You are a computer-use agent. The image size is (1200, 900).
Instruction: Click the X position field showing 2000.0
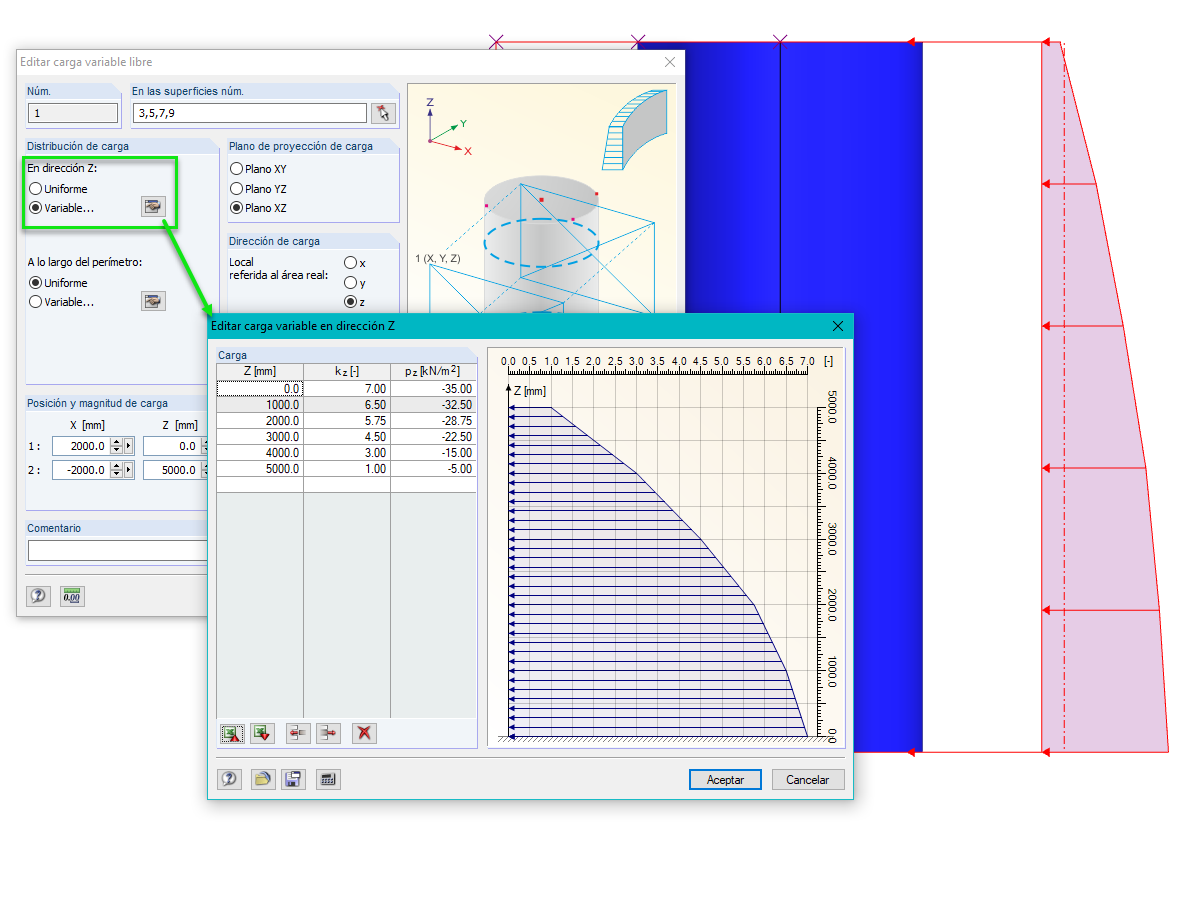click(81, 446)
